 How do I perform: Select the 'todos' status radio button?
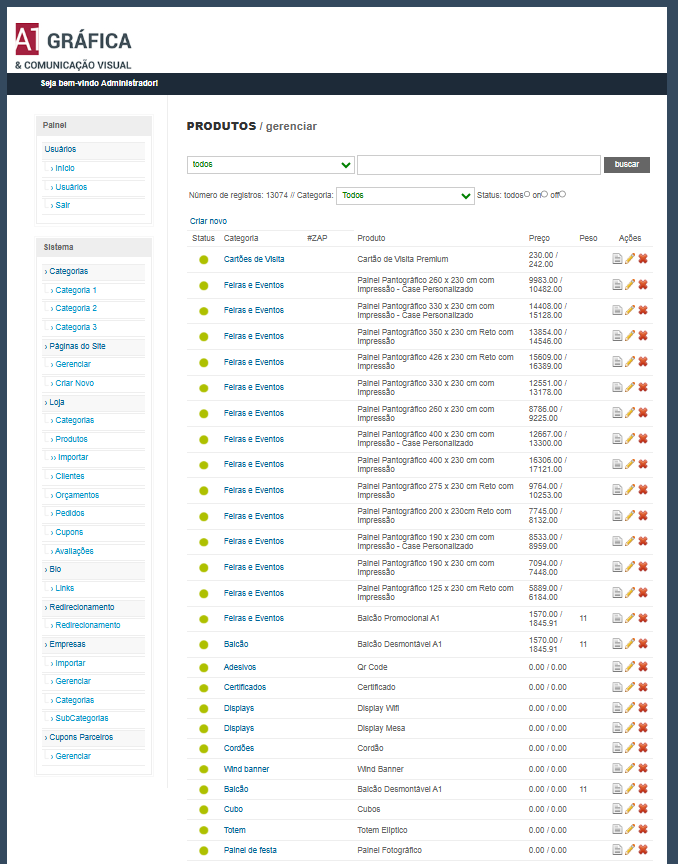[527, 194]
